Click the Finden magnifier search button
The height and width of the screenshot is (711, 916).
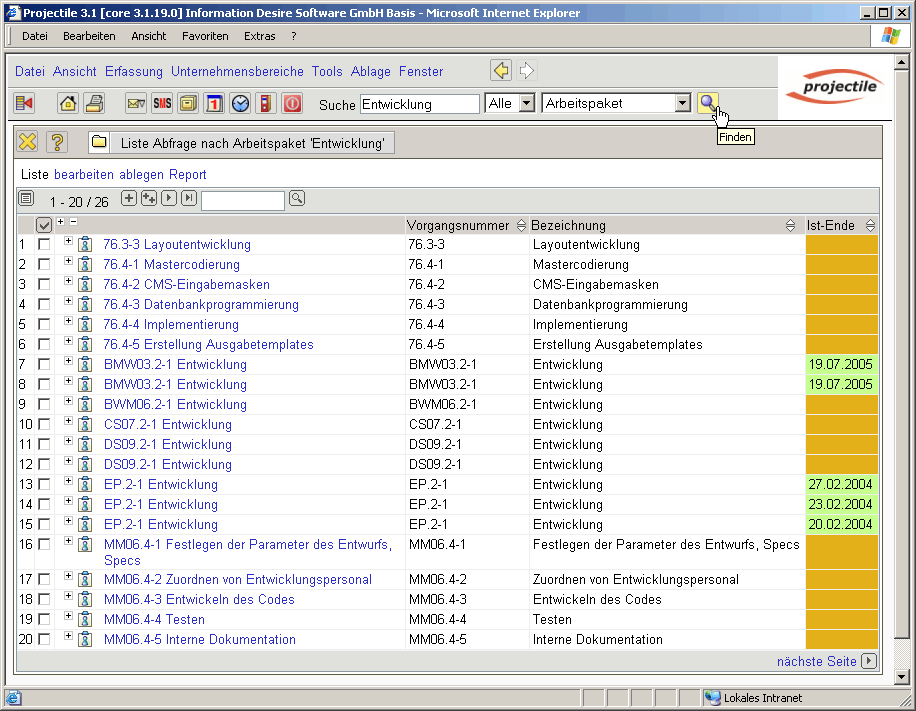click(x=708, y=103)
